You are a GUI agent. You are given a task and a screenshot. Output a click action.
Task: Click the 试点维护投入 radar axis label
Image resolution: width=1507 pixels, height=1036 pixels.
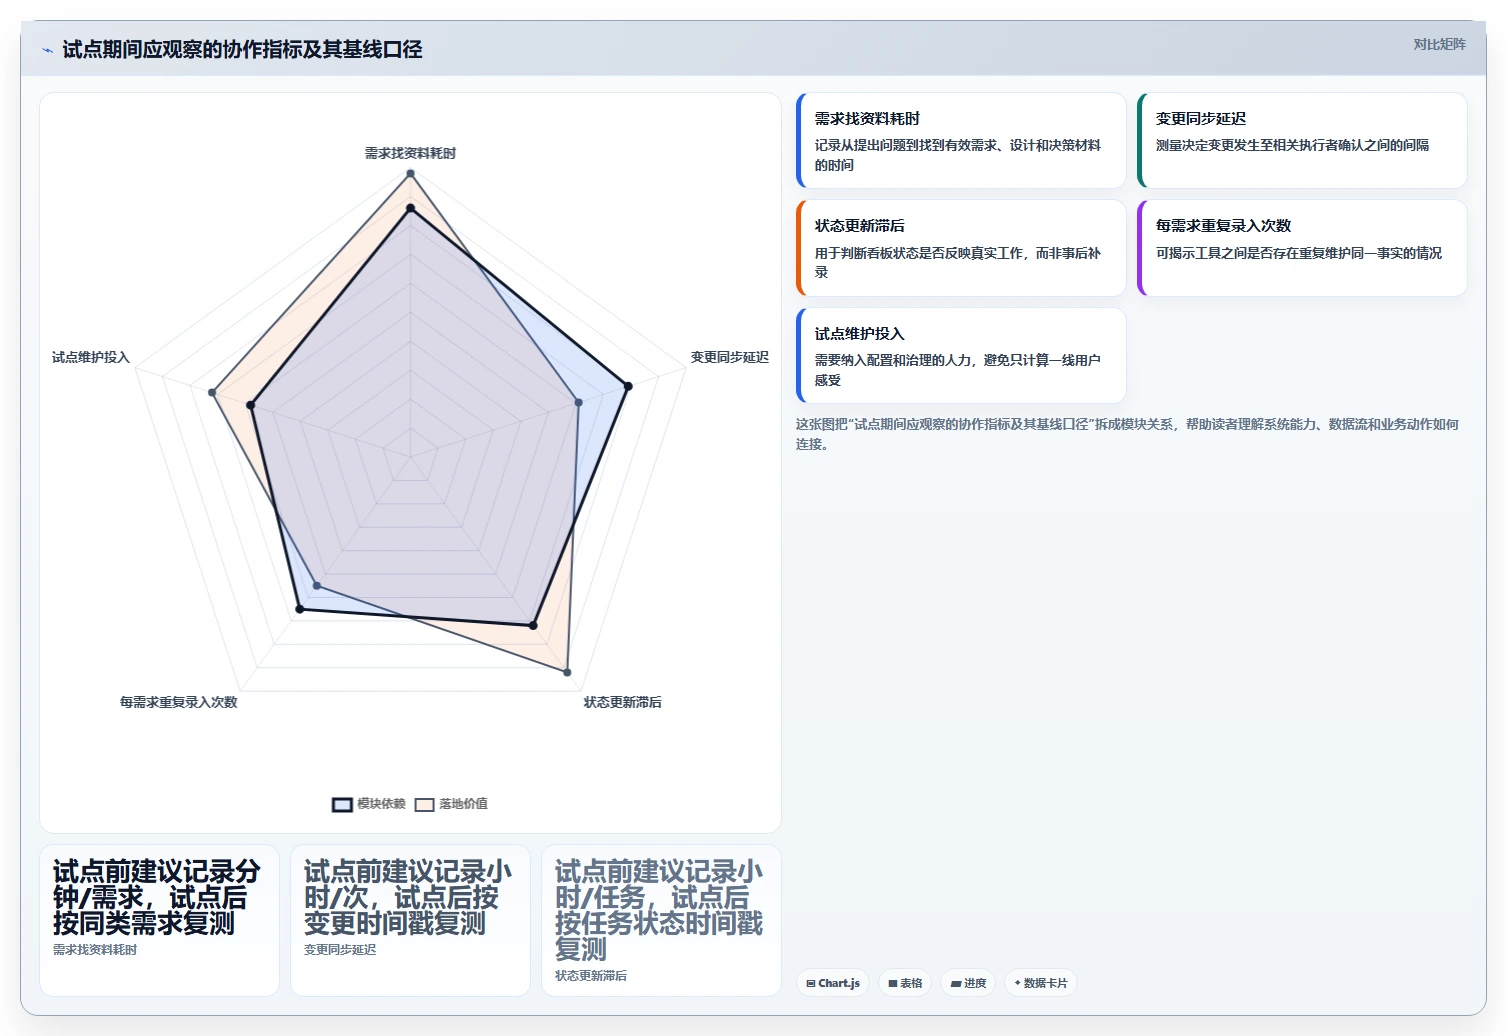pos(91,357)
